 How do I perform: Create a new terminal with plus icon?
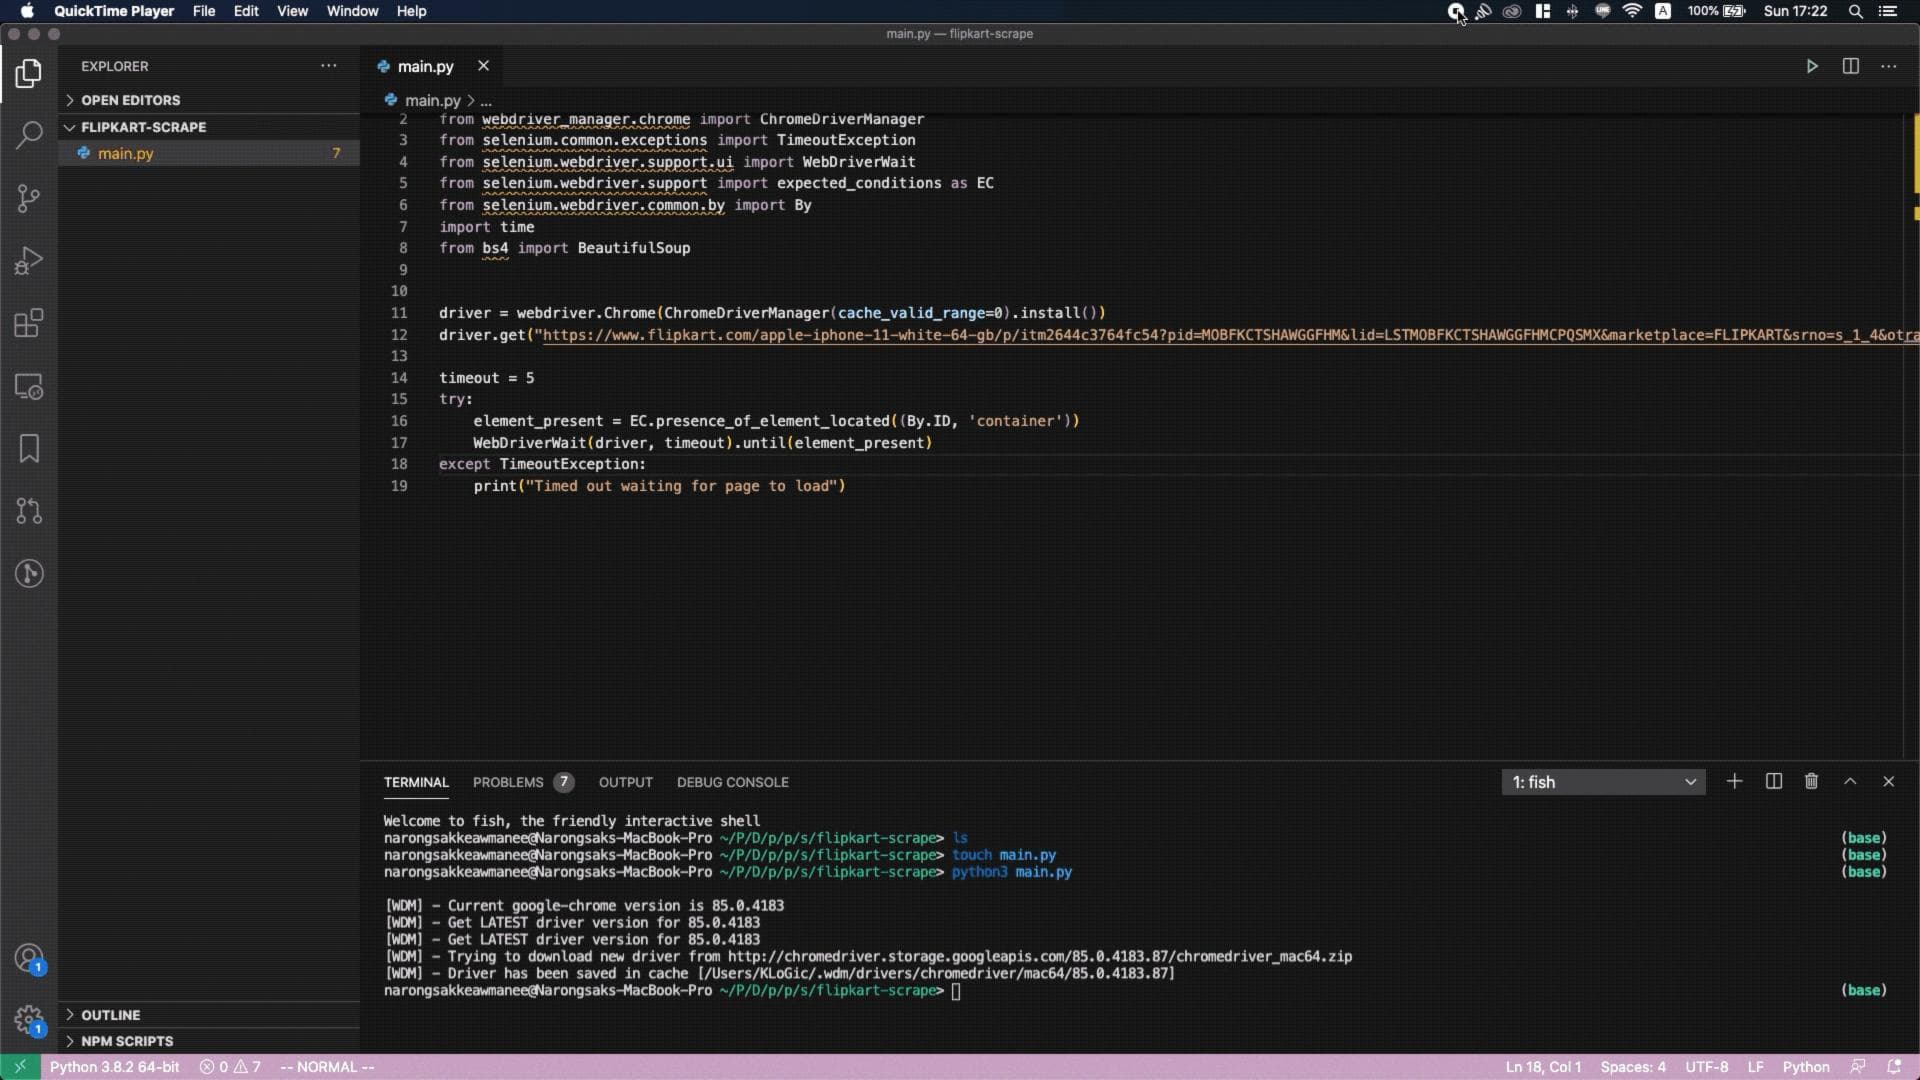pos(1734,781)
